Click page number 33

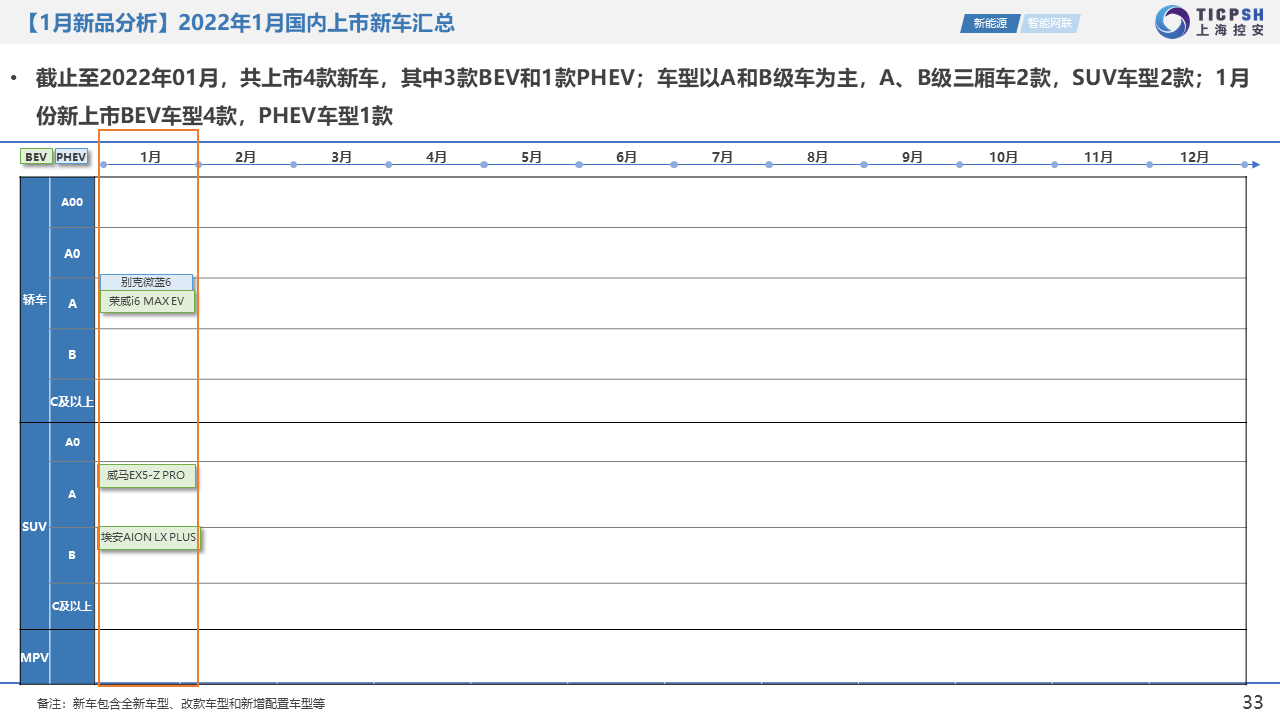(1252, 702)
